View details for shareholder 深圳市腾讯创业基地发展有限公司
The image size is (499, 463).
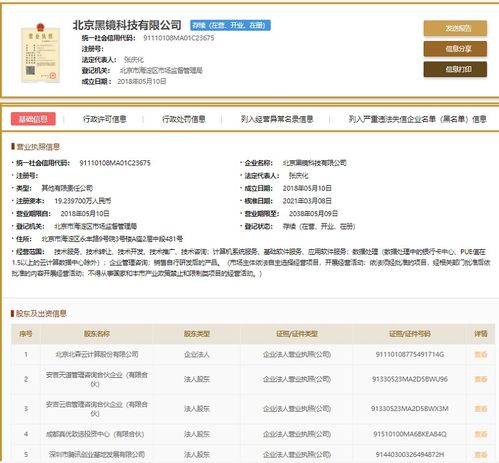pos(480,454)
